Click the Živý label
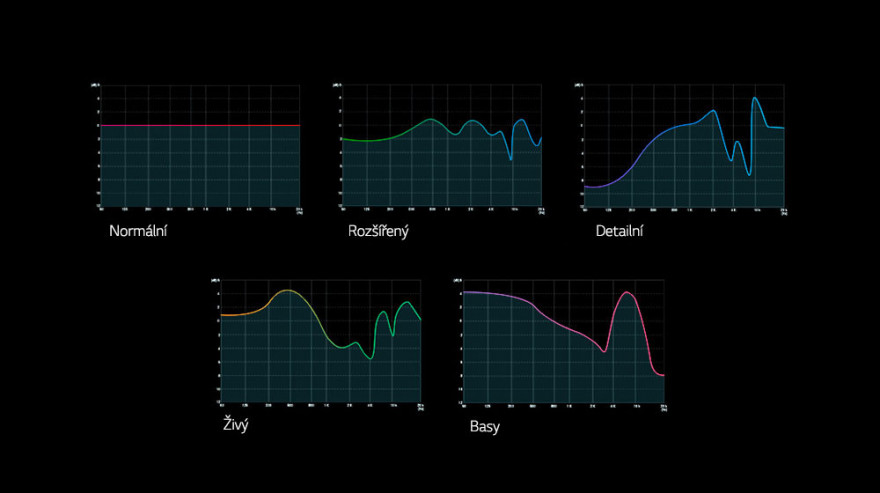This screenshot has height=493, width=880. point(236,424)
